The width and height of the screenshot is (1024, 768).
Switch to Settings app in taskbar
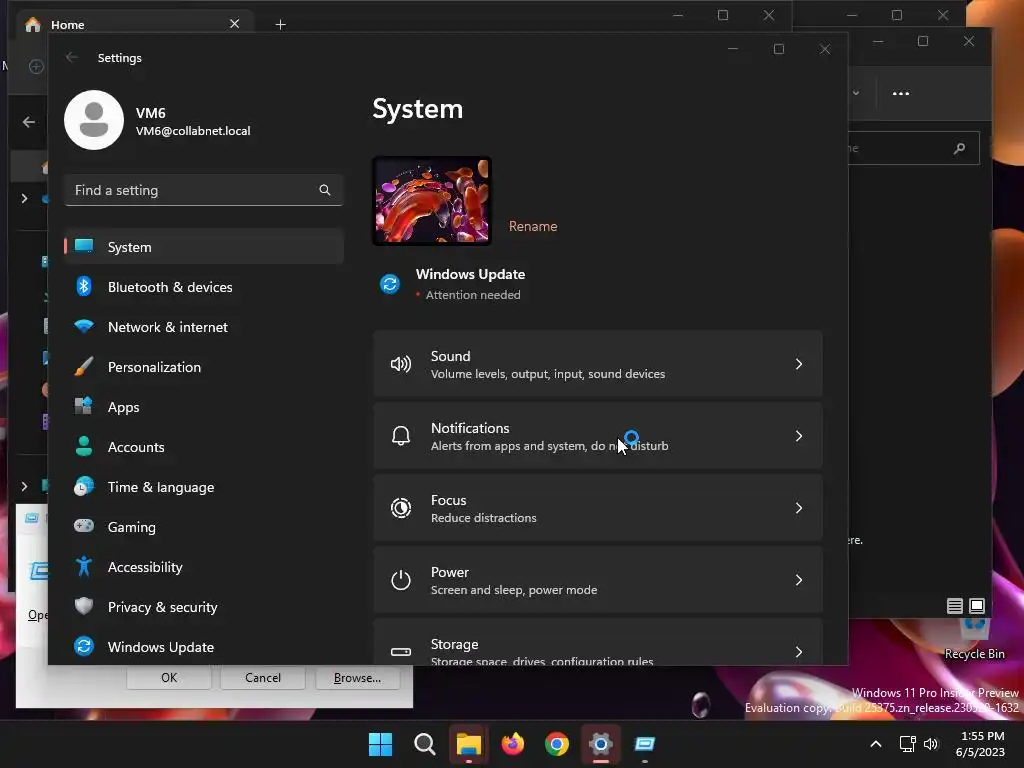tap(601, 744)
